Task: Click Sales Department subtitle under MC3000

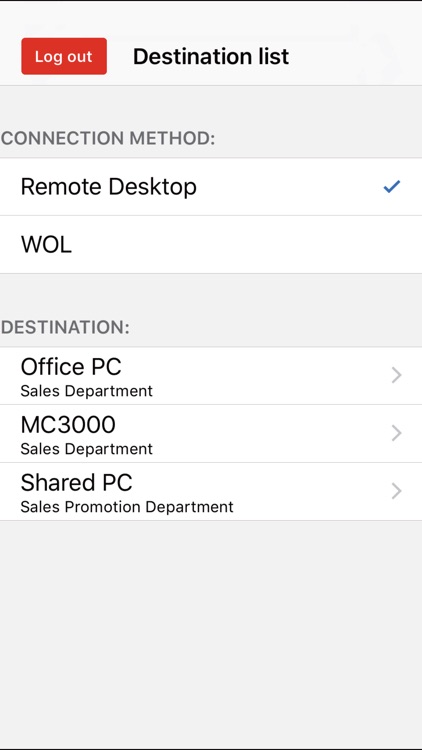Action: (x=87, y=449)
